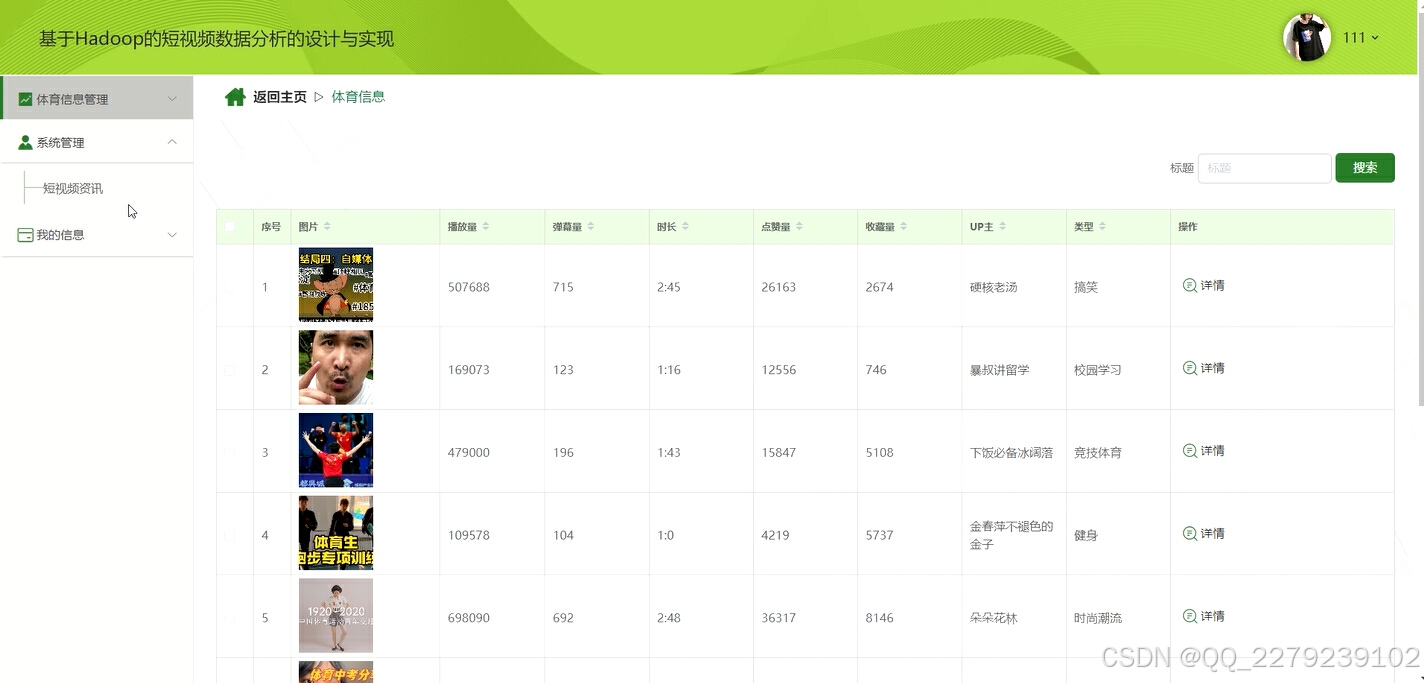The image size is (1424, 683).
Task: Check the checkbox for row 2
Action: click(x=228, y=368)
